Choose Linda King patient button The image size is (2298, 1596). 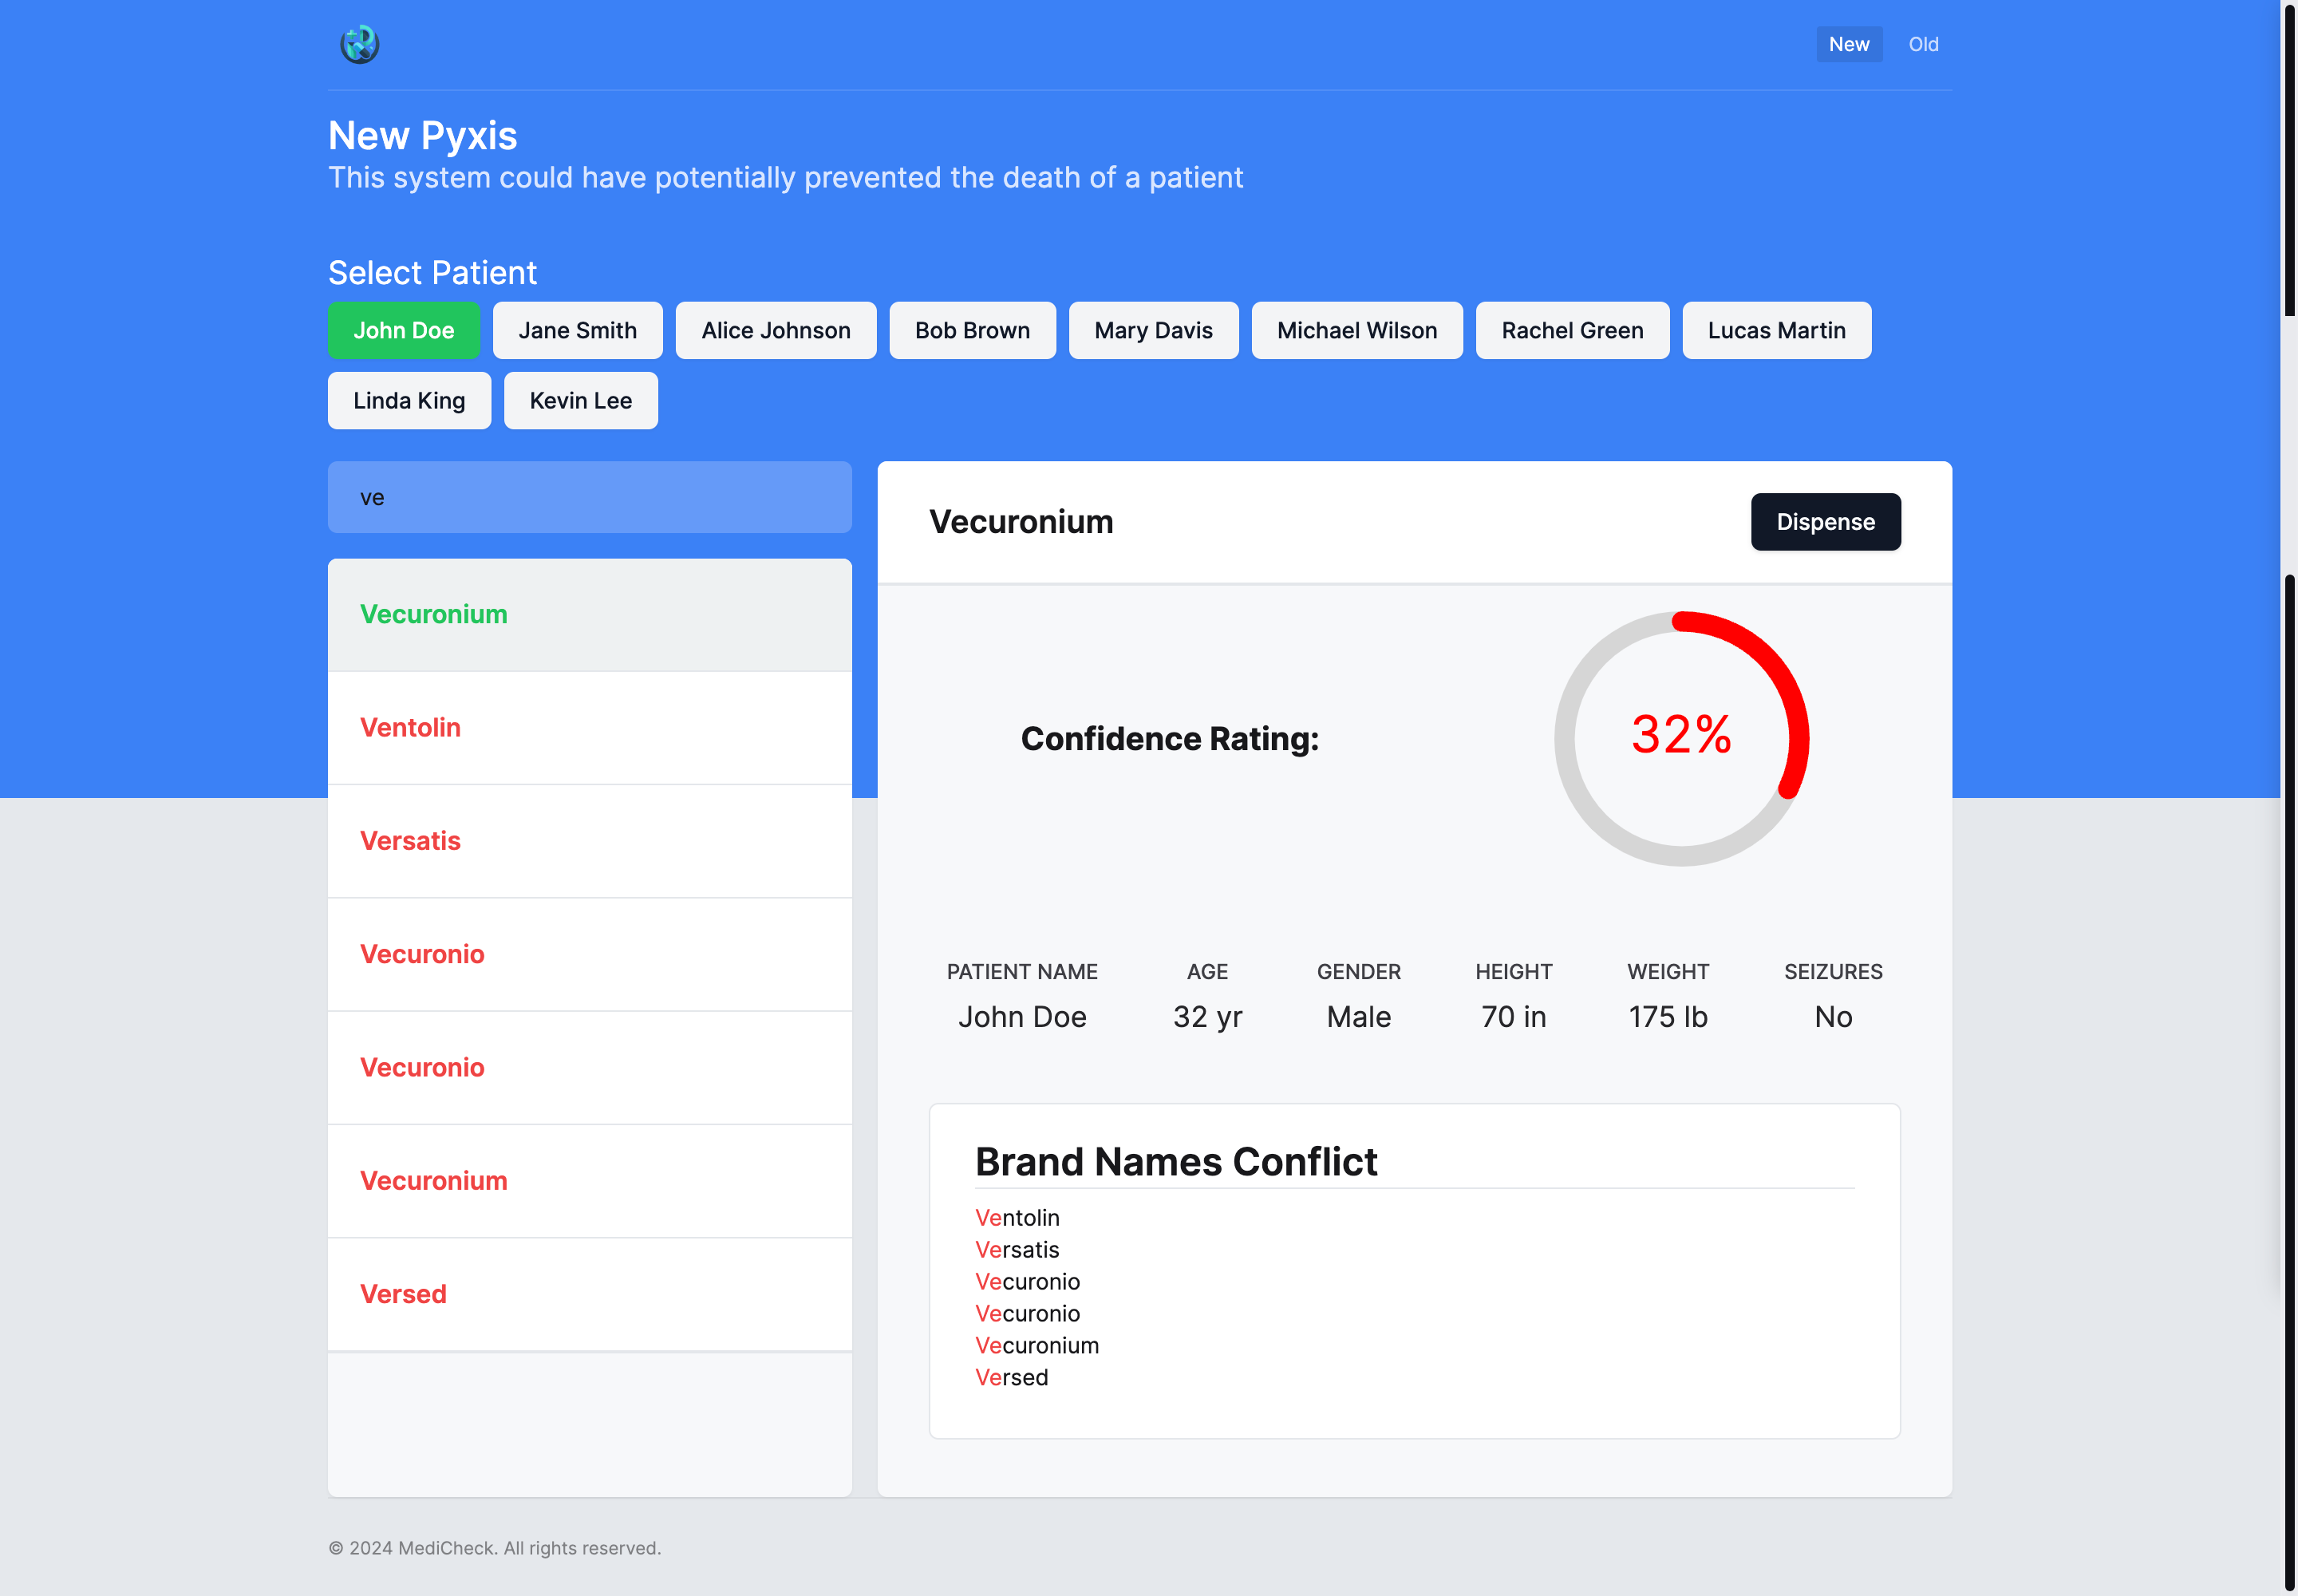point(408,400)
